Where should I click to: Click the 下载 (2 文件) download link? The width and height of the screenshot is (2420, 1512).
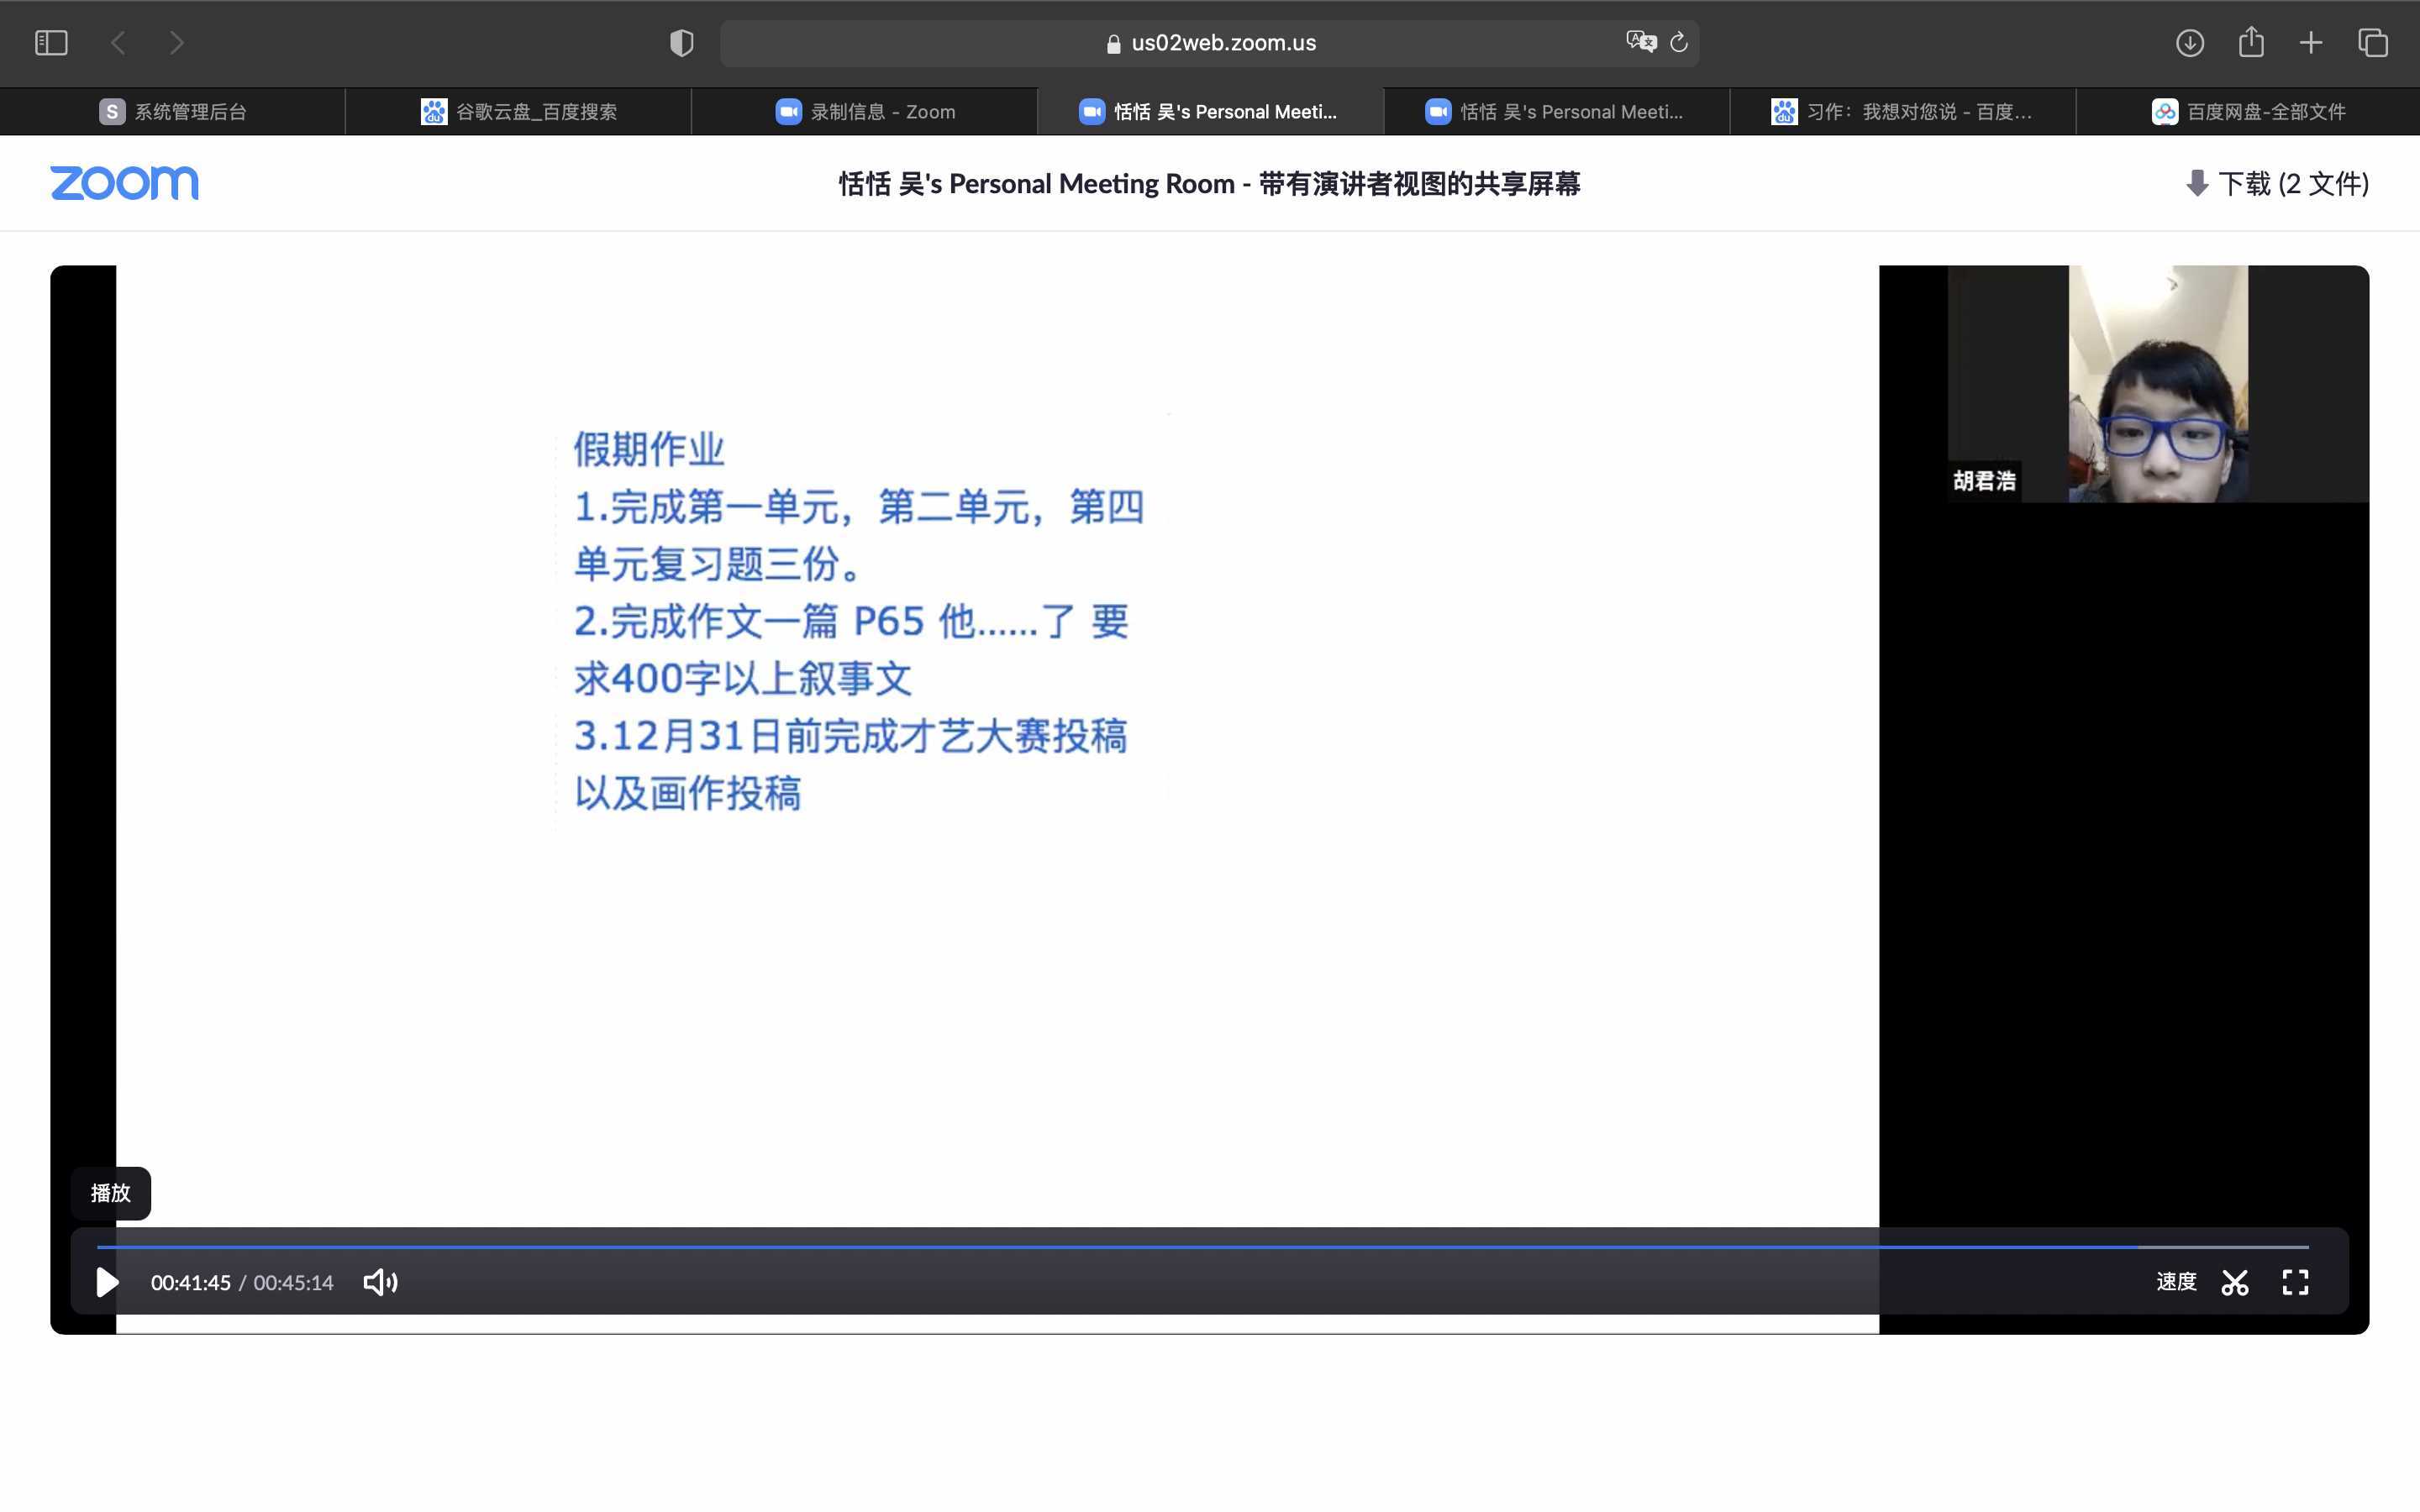coord(2277,184)
